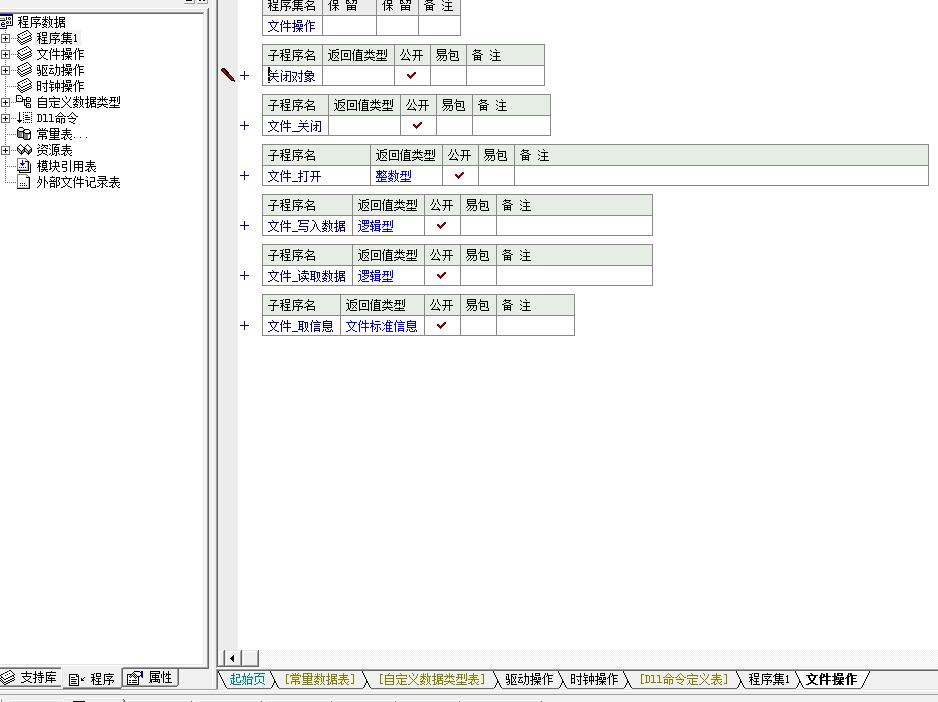Toggle the 公开 checkmark for 文件_关闭
The width and height of the screenshot is (938, 702).
418,126
